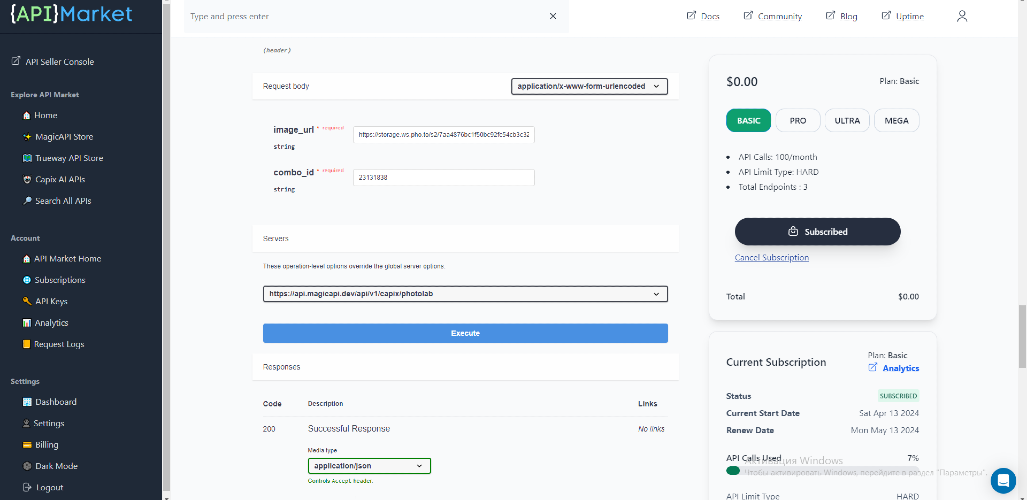The width and height of the screenshot is (1027, 500).
Task: Open Request Logs in sidebar
Action: pos(59,344)
